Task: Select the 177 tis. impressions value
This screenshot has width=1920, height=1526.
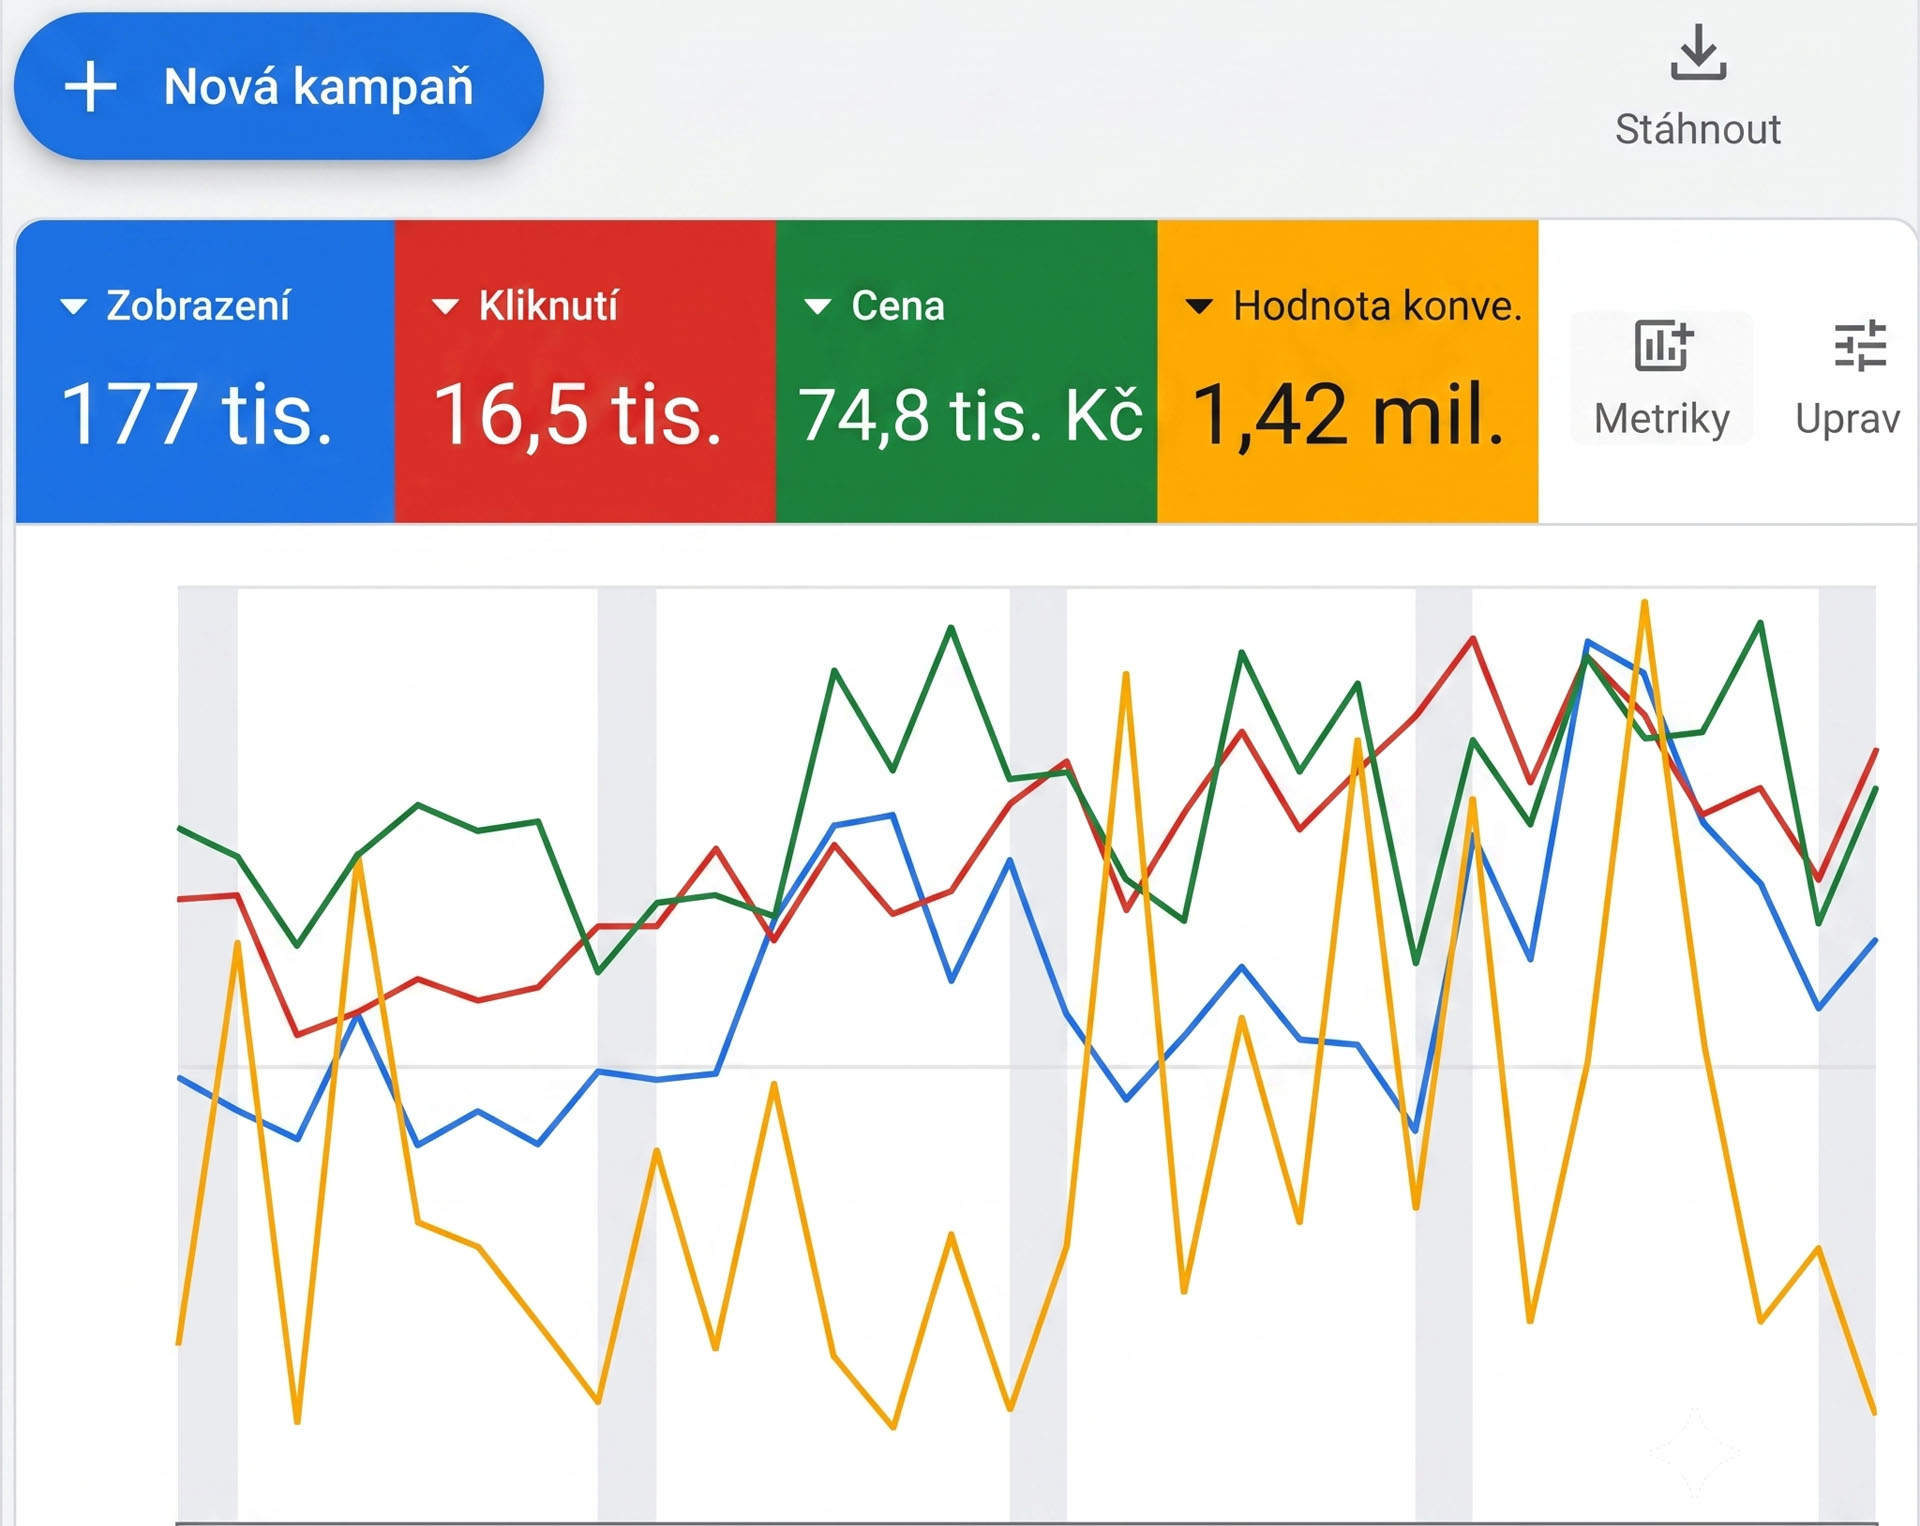Action: coord(197,414)
